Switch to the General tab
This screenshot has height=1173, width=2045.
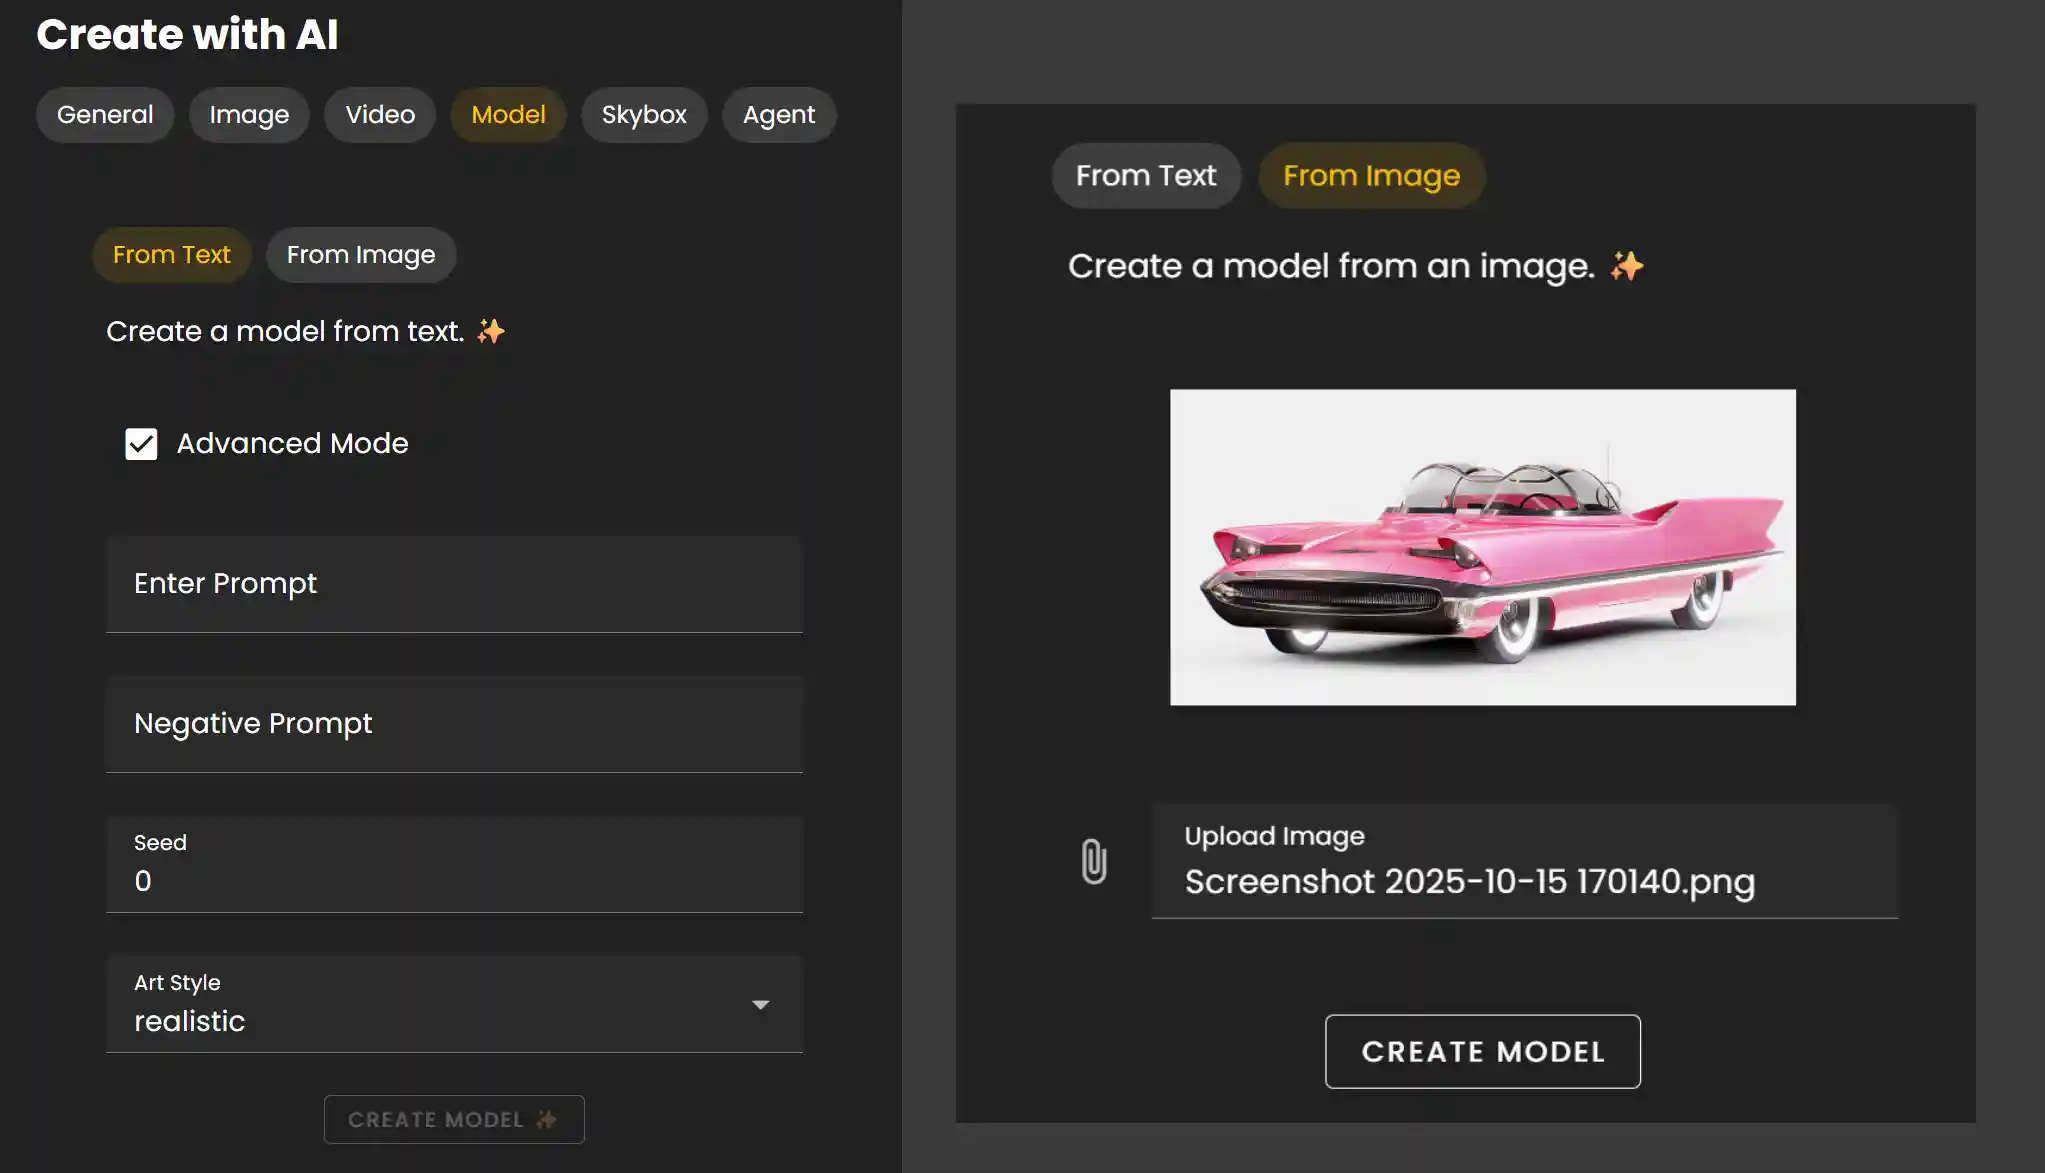click(x=105, y=114)
